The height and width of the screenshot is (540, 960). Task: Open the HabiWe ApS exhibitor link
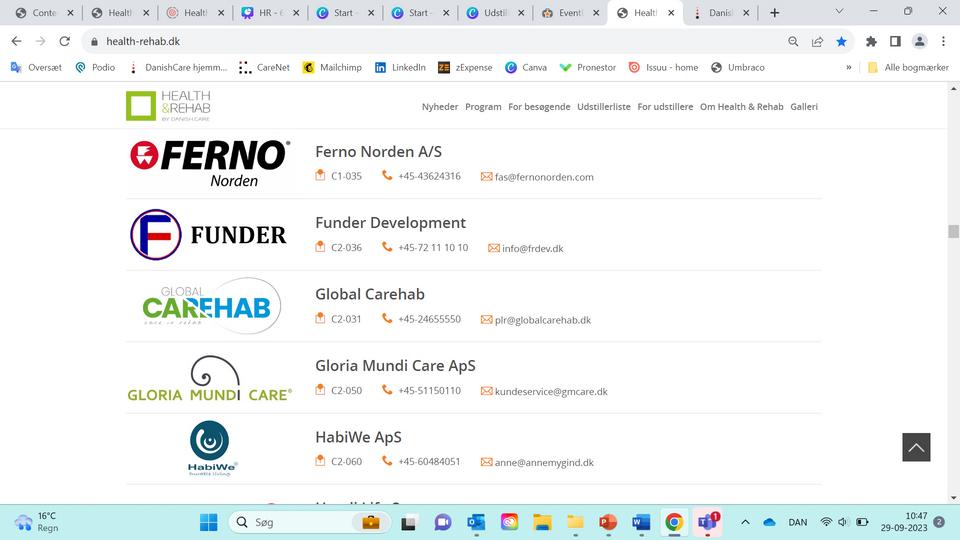coord(358,437)
